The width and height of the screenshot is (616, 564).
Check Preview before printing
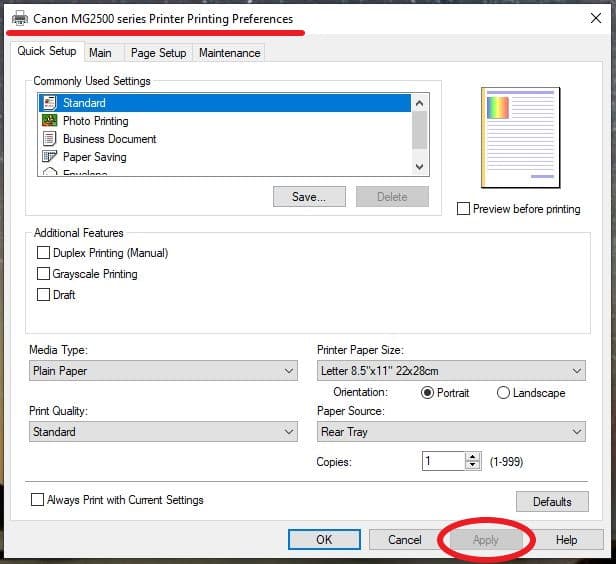463,209
